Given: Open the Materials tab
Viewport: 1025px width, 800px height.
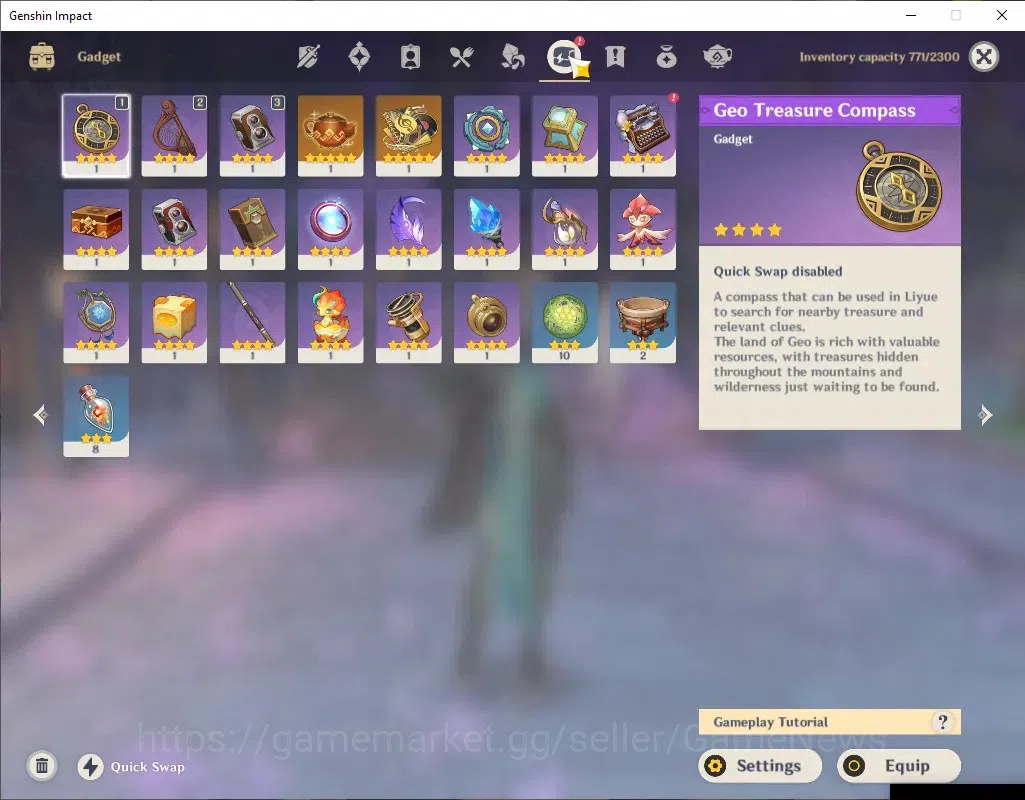Looking at the screenshot, I should (512, 57).
